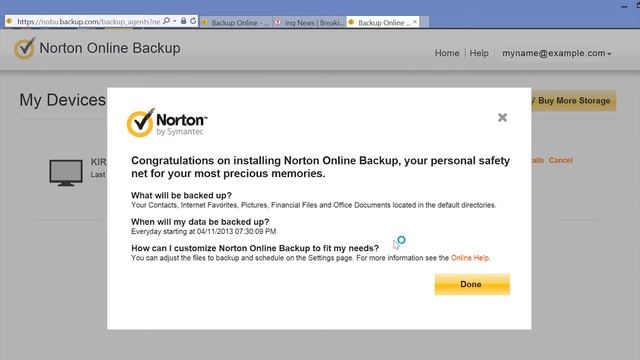The width and height of the screenshot is (640, 360).
Task: Go to Home in the page header
Action: click(x=447, y=53)
